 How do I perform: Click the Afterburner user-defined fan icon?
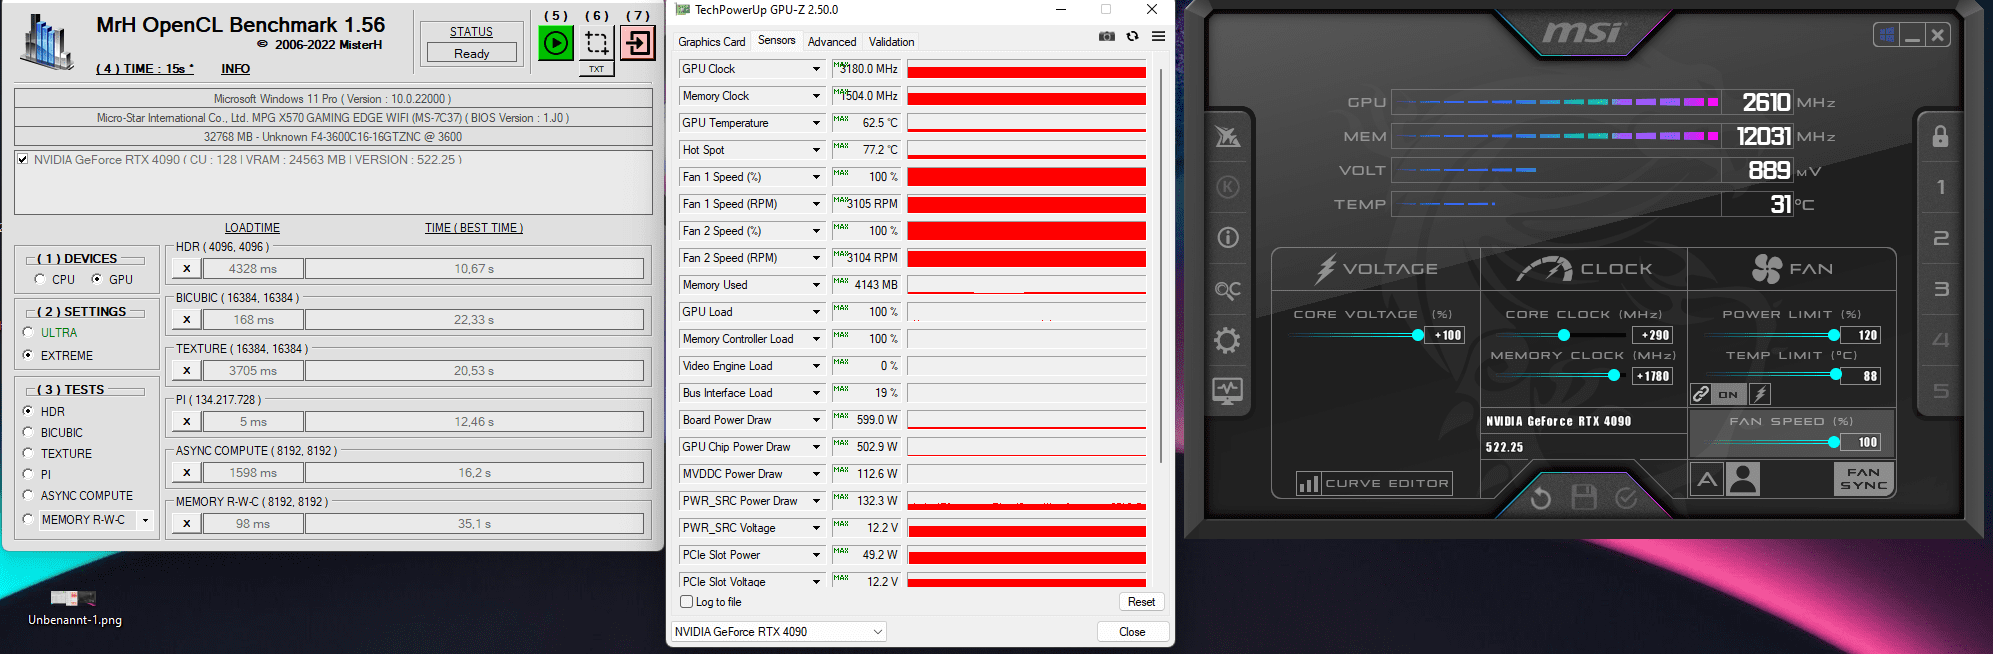(x=1743, y=480)
